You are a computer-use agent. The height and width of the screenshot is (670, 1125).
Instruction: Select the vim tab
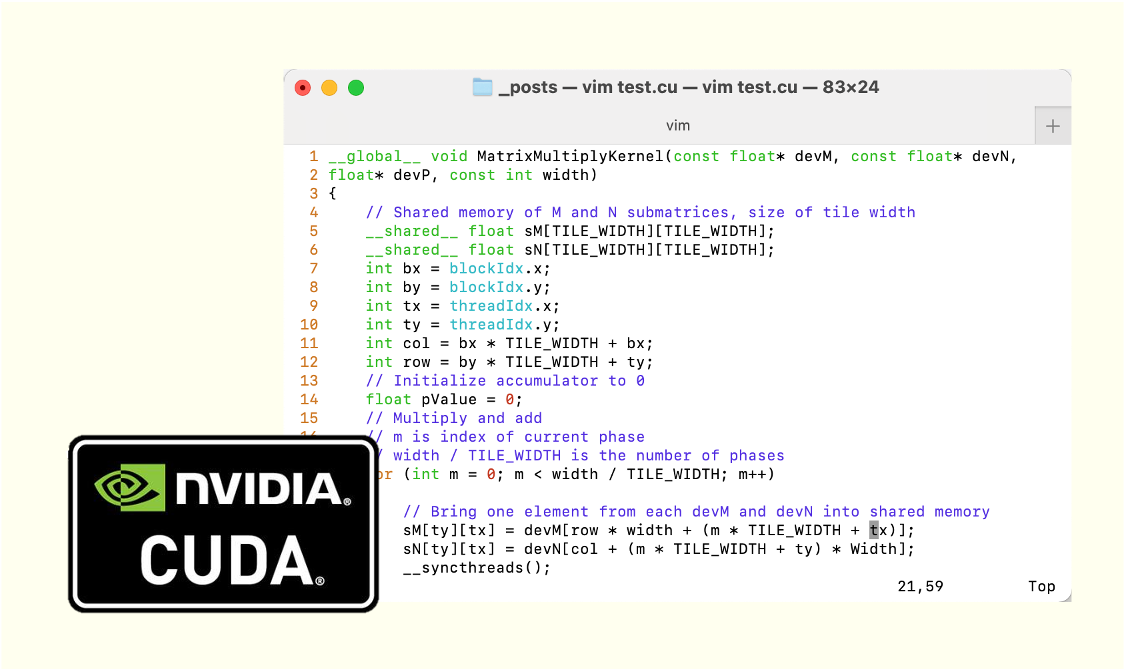678,125
